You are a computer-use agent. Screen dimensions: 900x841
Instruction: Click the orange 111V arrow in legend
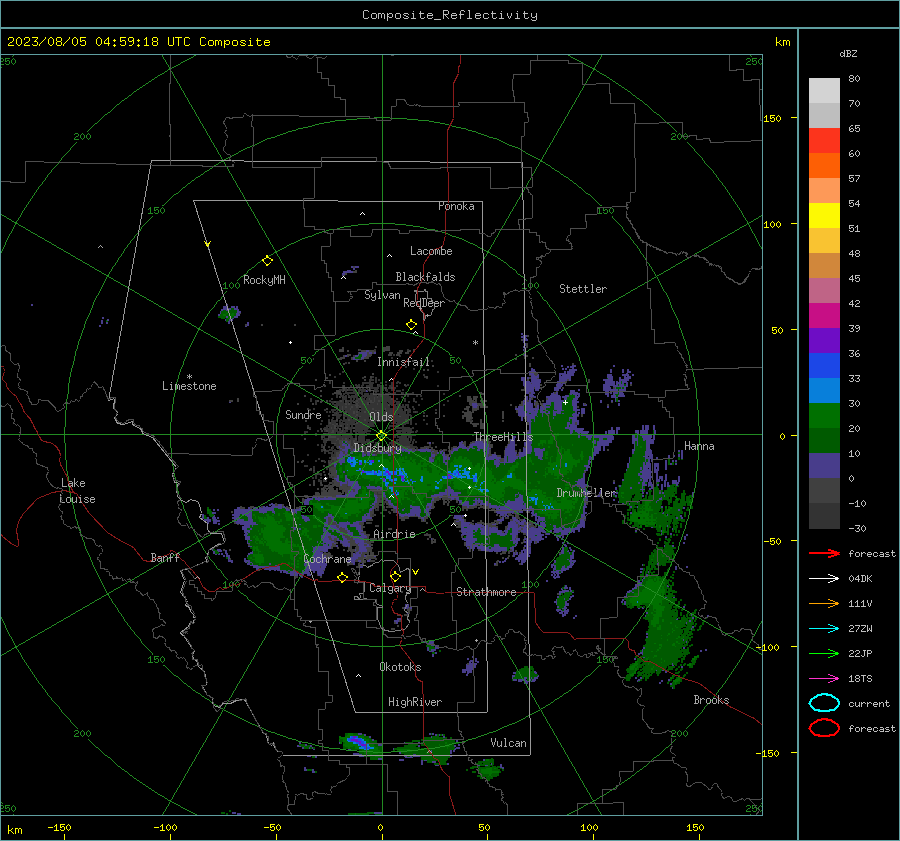[824, 603]
